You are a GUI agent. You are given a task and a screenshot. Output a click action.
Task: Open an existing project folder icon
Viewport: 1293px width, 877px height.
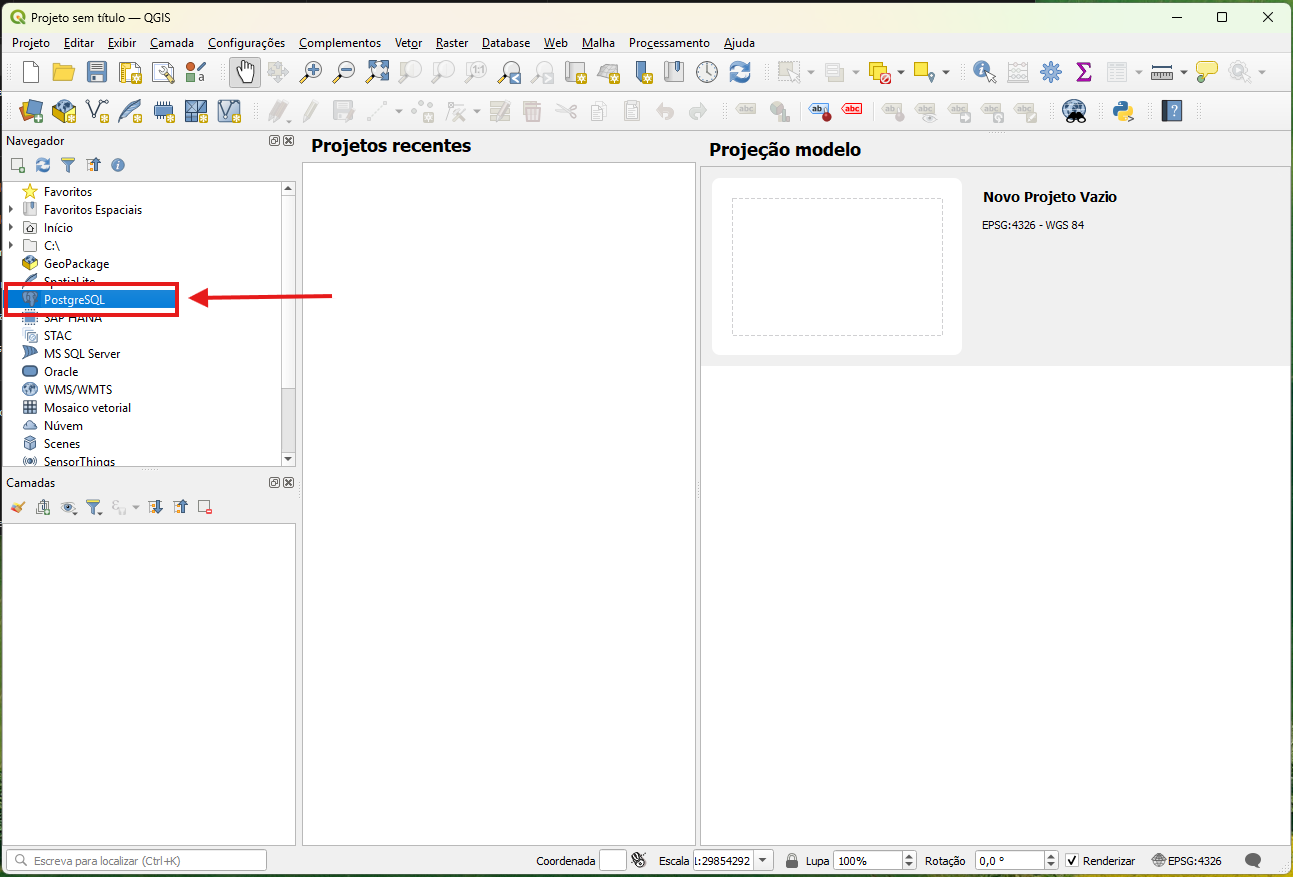64,72
